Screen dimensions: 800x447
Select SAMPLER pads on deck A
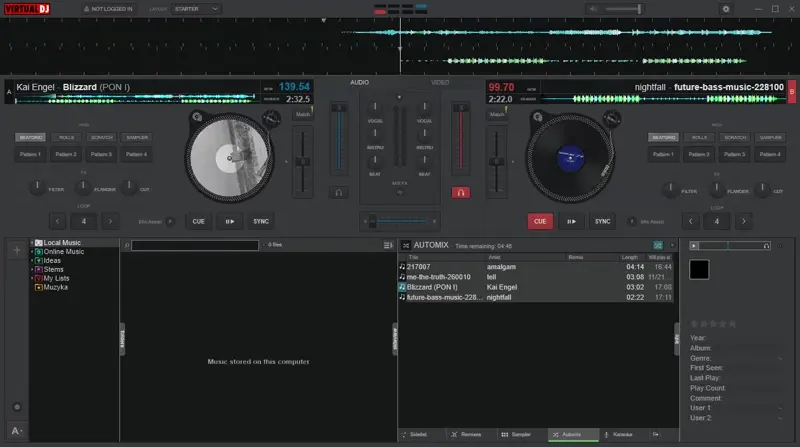click(x=137, y=137)
